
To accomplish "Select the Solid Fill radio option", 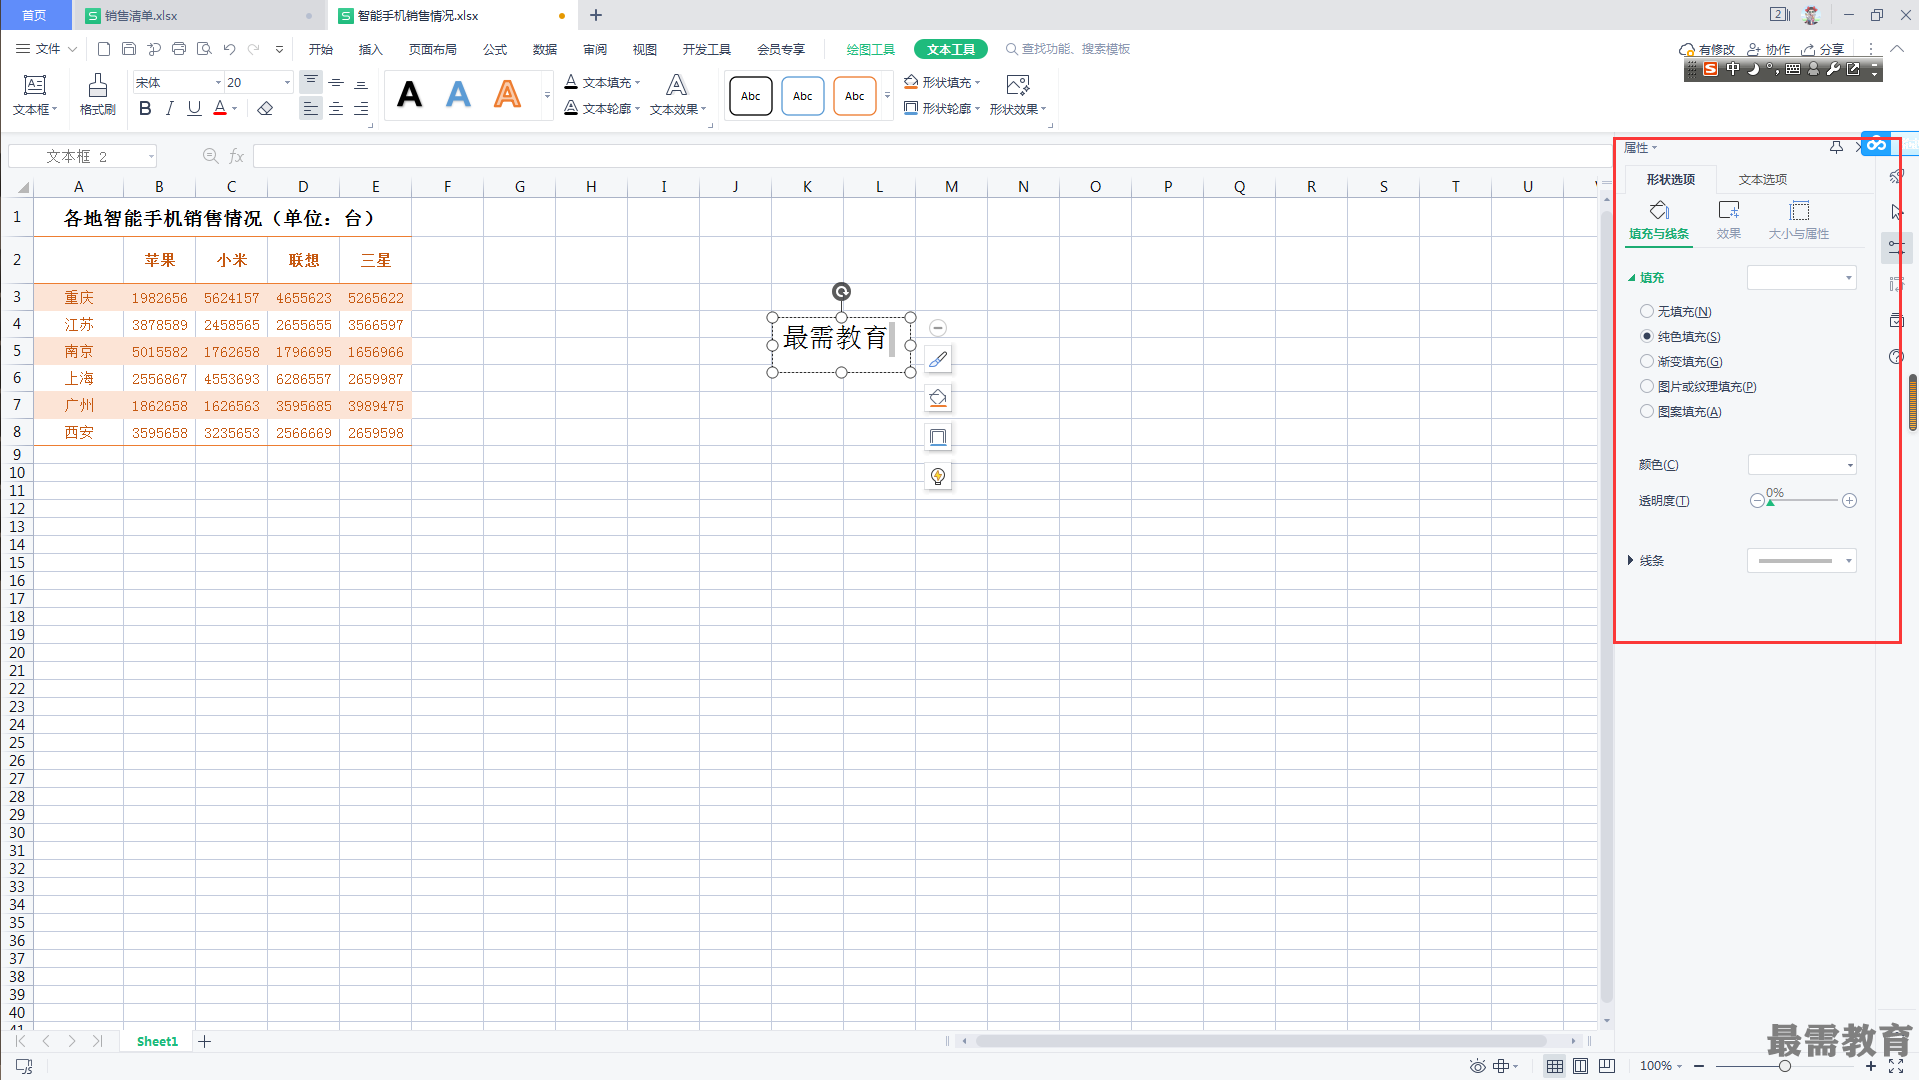I will point(1647,337).
